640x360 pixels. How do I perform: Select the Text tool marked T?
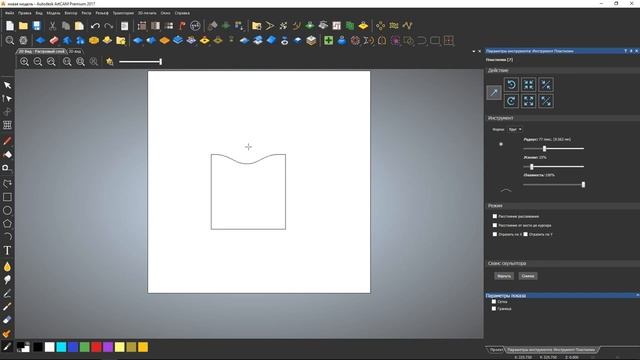point(7,251)
